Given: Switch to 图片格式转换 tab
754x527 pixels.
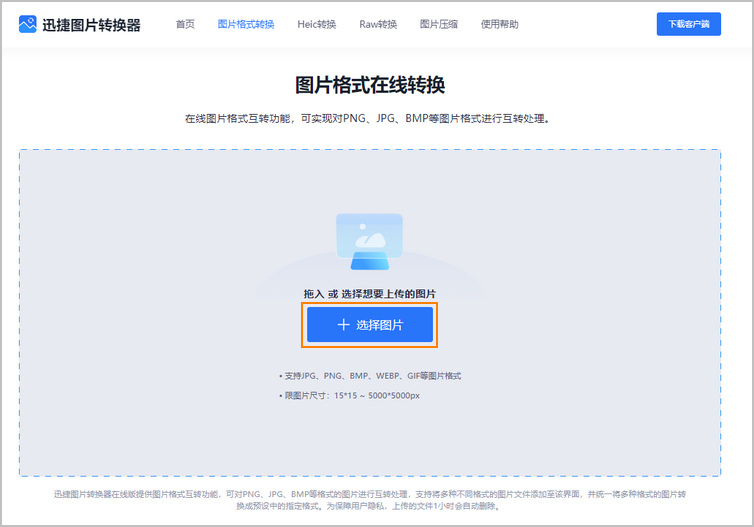Looking at the screenshot, I should 246,24.
